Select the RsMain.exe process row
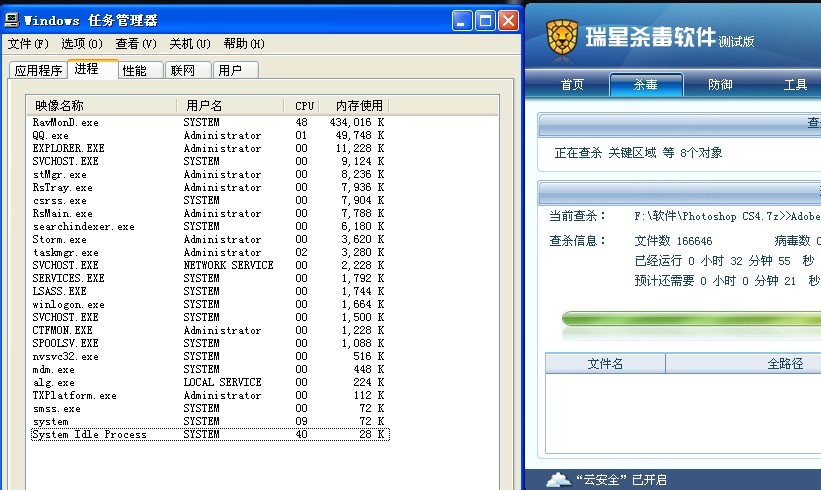821x490 pixels. click(x=210, y=214)
